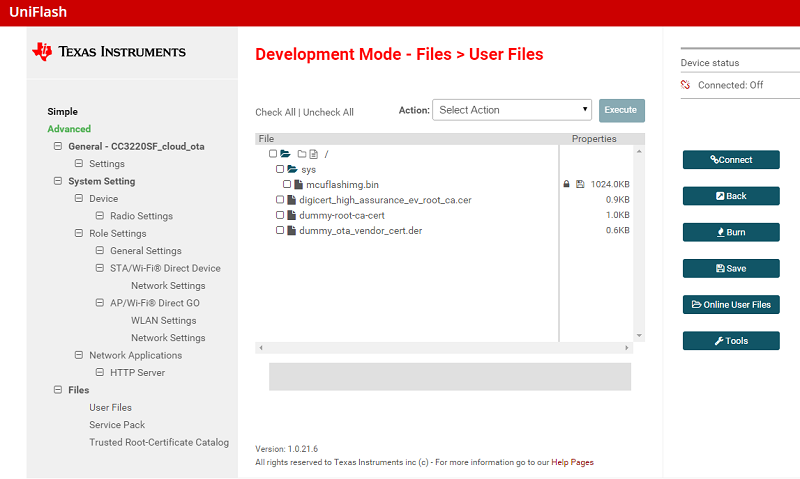
Task: Click the sys folder name
Action: point(308,169)
